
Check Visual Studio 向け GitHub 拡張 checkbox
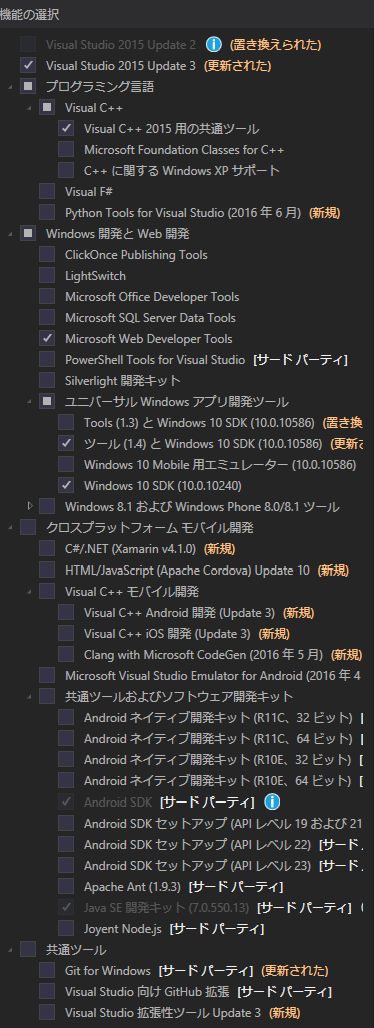point(47,991)
